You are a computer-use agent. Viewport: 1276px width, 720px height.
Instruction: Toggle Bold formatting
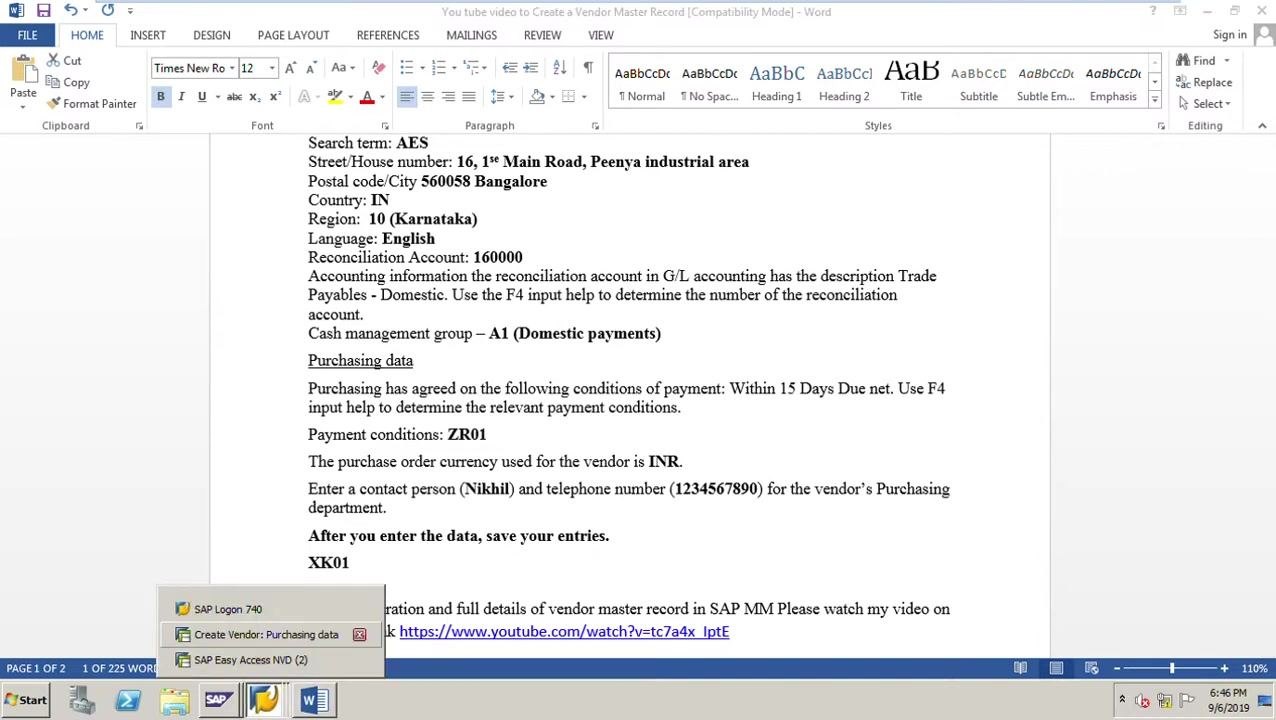[x=160, y=97]
